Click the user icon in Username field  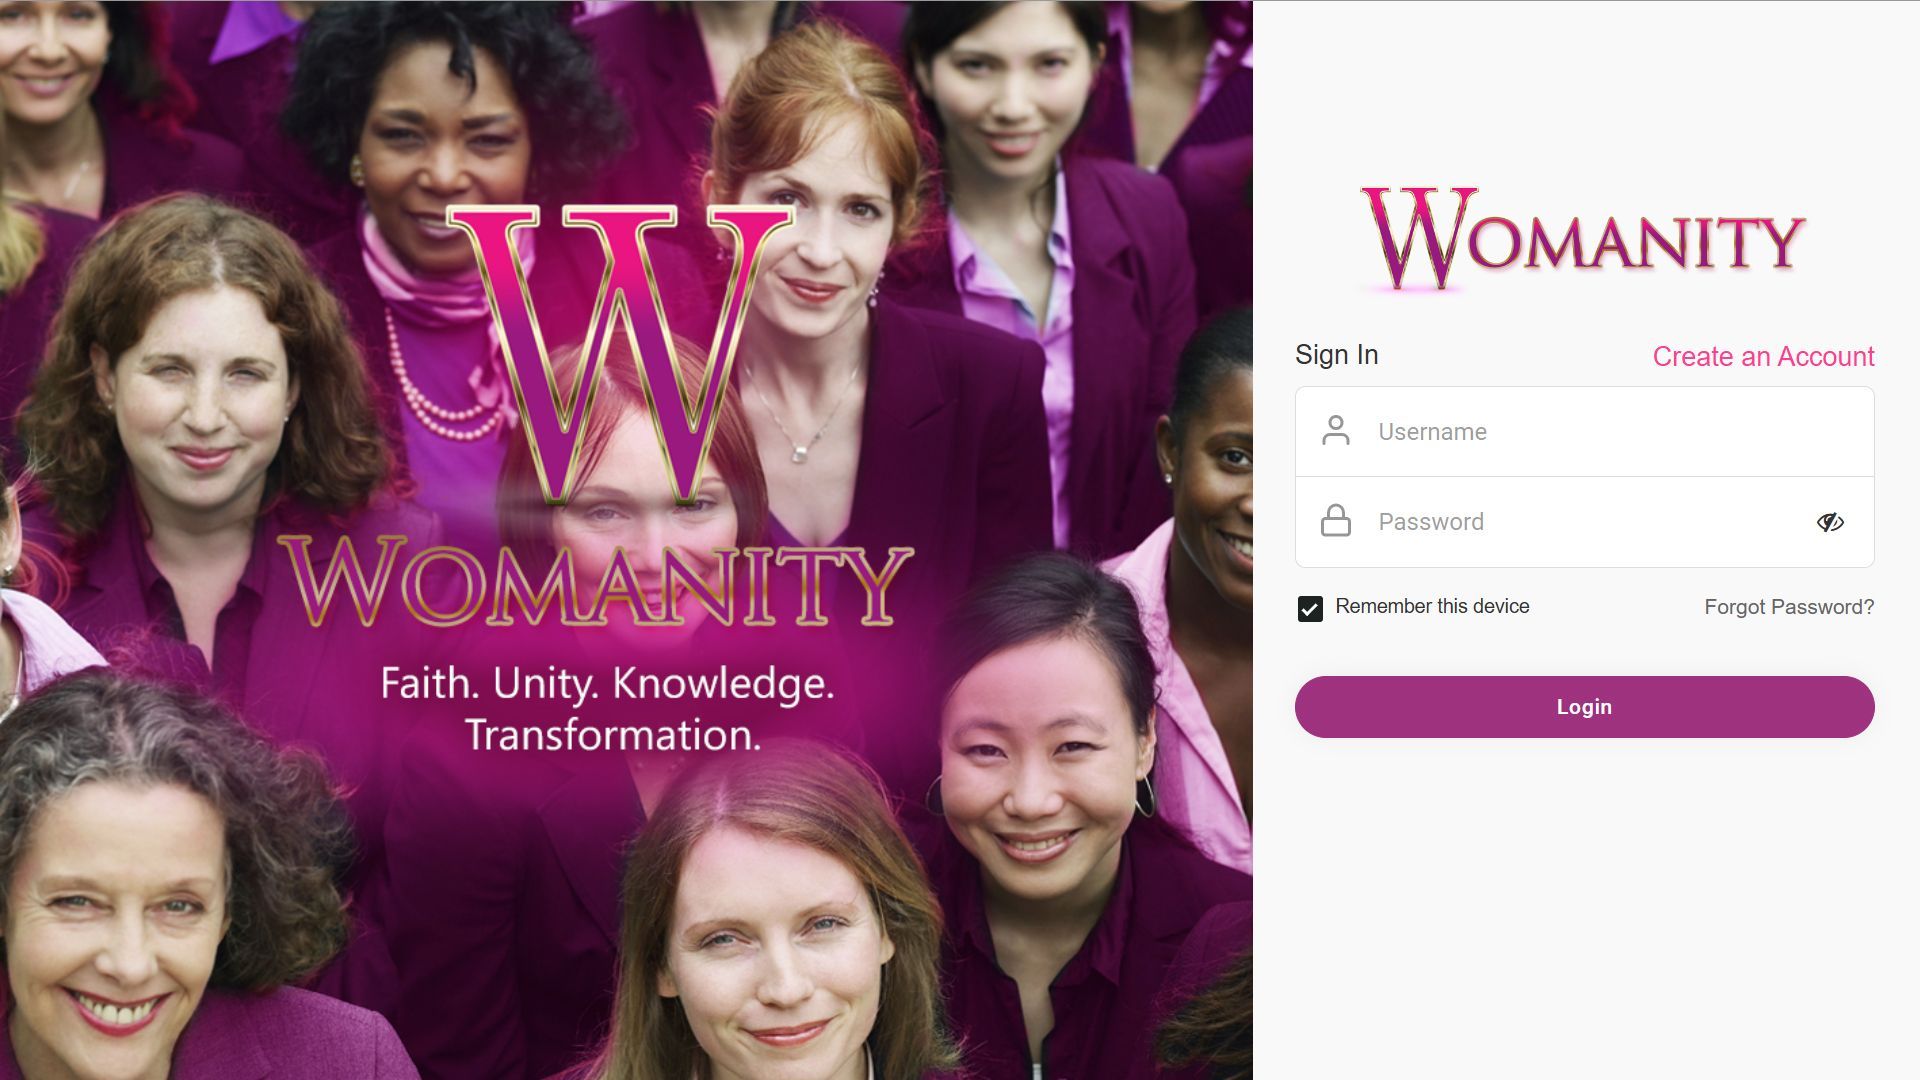point(1336,431)
